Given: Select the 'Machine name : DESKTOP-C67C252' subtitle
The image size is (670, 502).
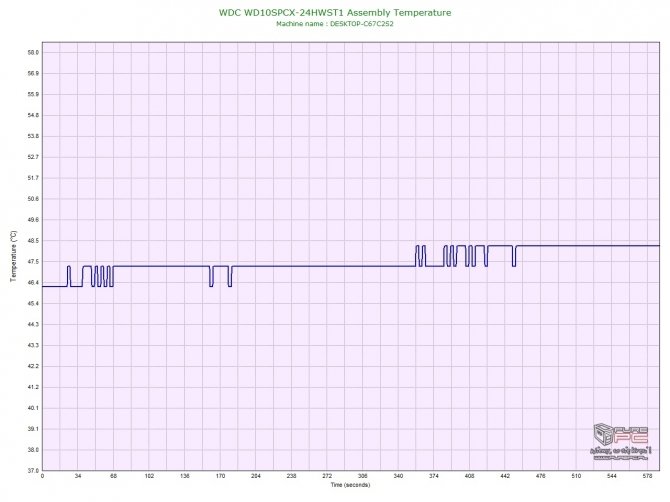Looking at the screenshot, I should coord(335,24).
